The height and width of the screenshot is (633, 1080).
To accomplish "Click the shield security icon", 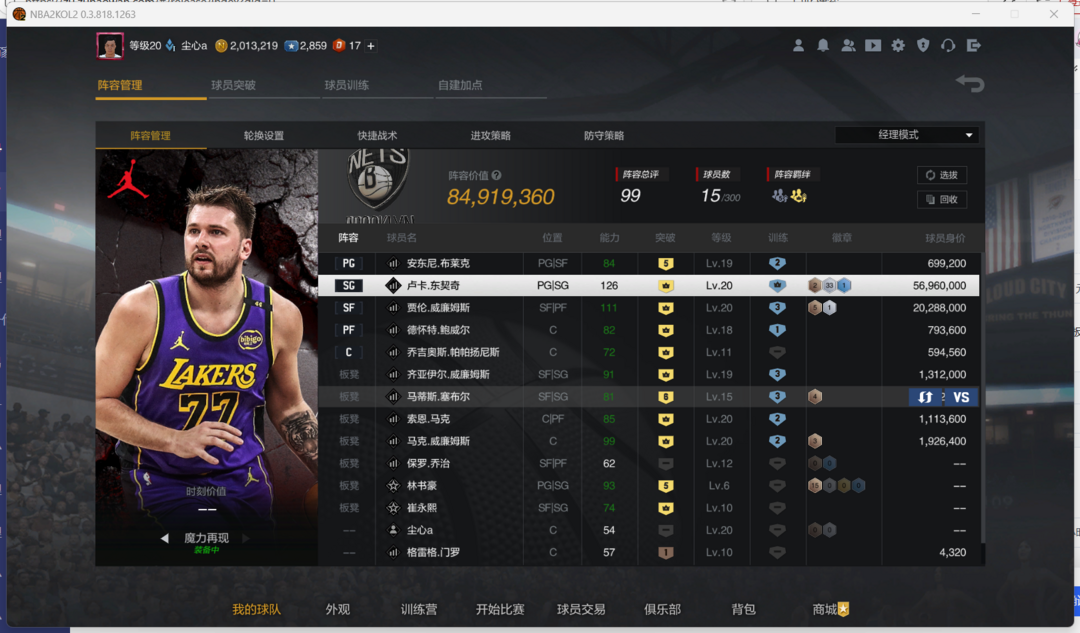I will [x=923, y=45].
